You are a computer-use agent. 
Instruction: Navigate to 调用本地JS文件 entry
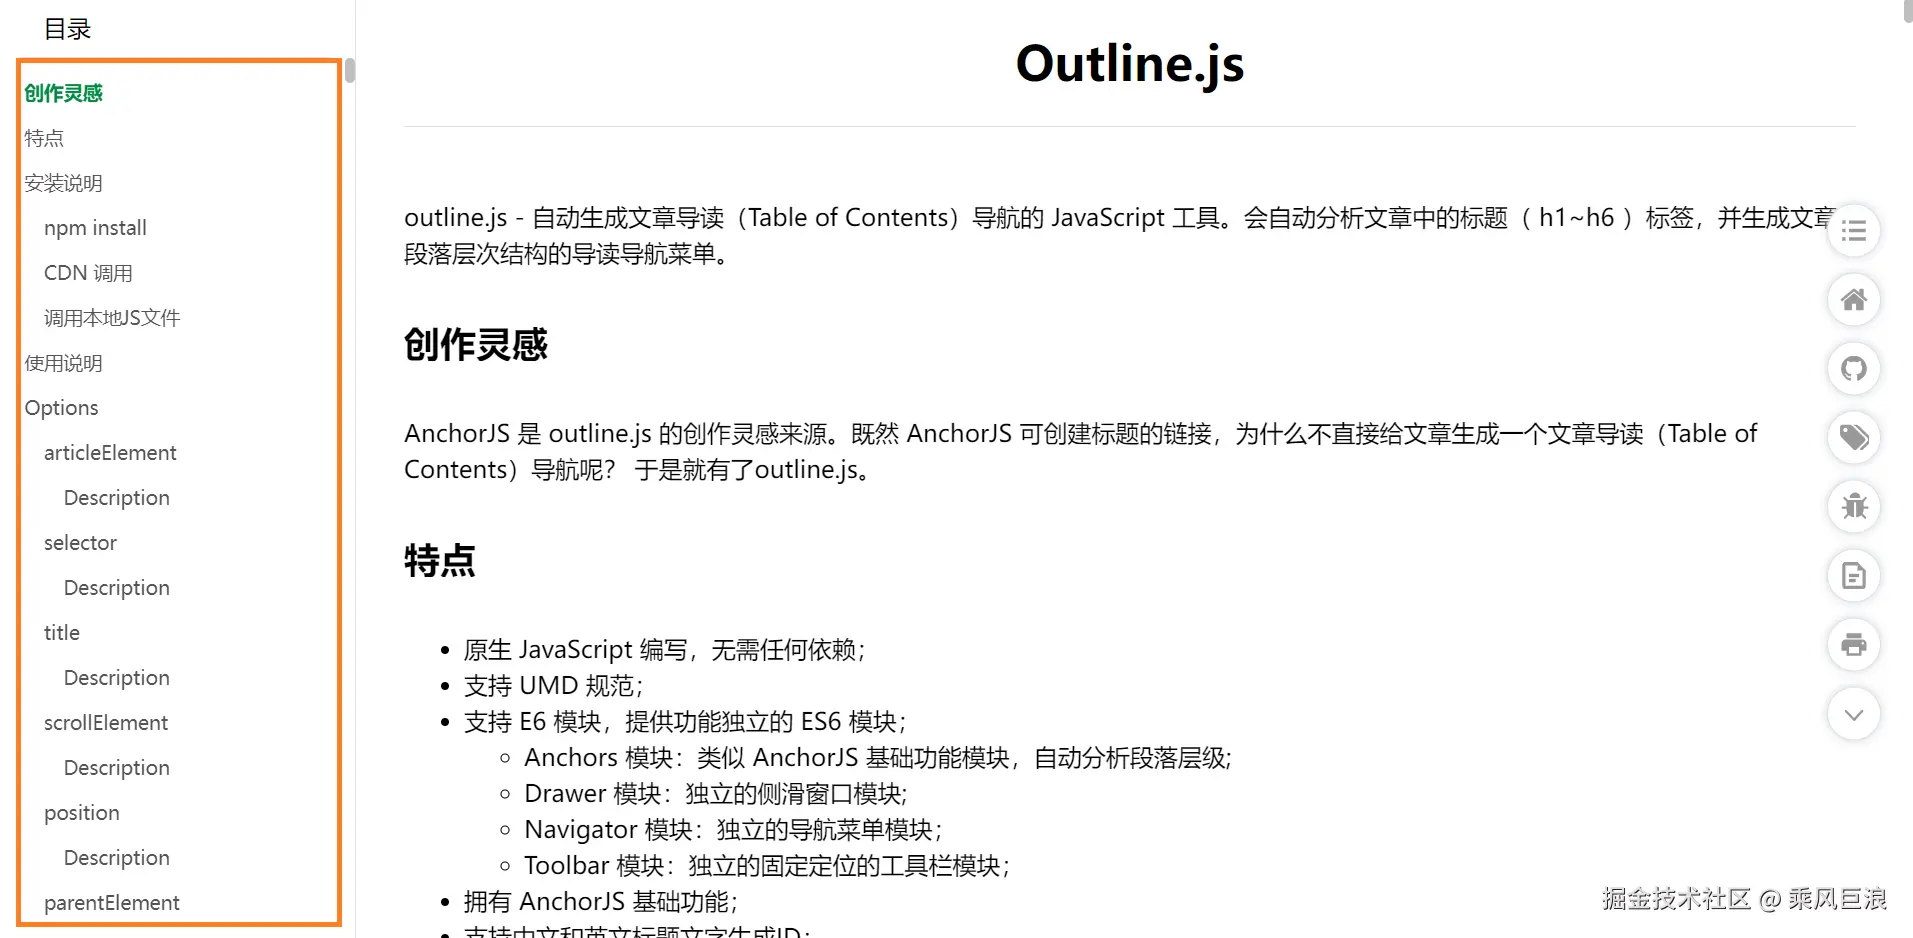point(112,318)
